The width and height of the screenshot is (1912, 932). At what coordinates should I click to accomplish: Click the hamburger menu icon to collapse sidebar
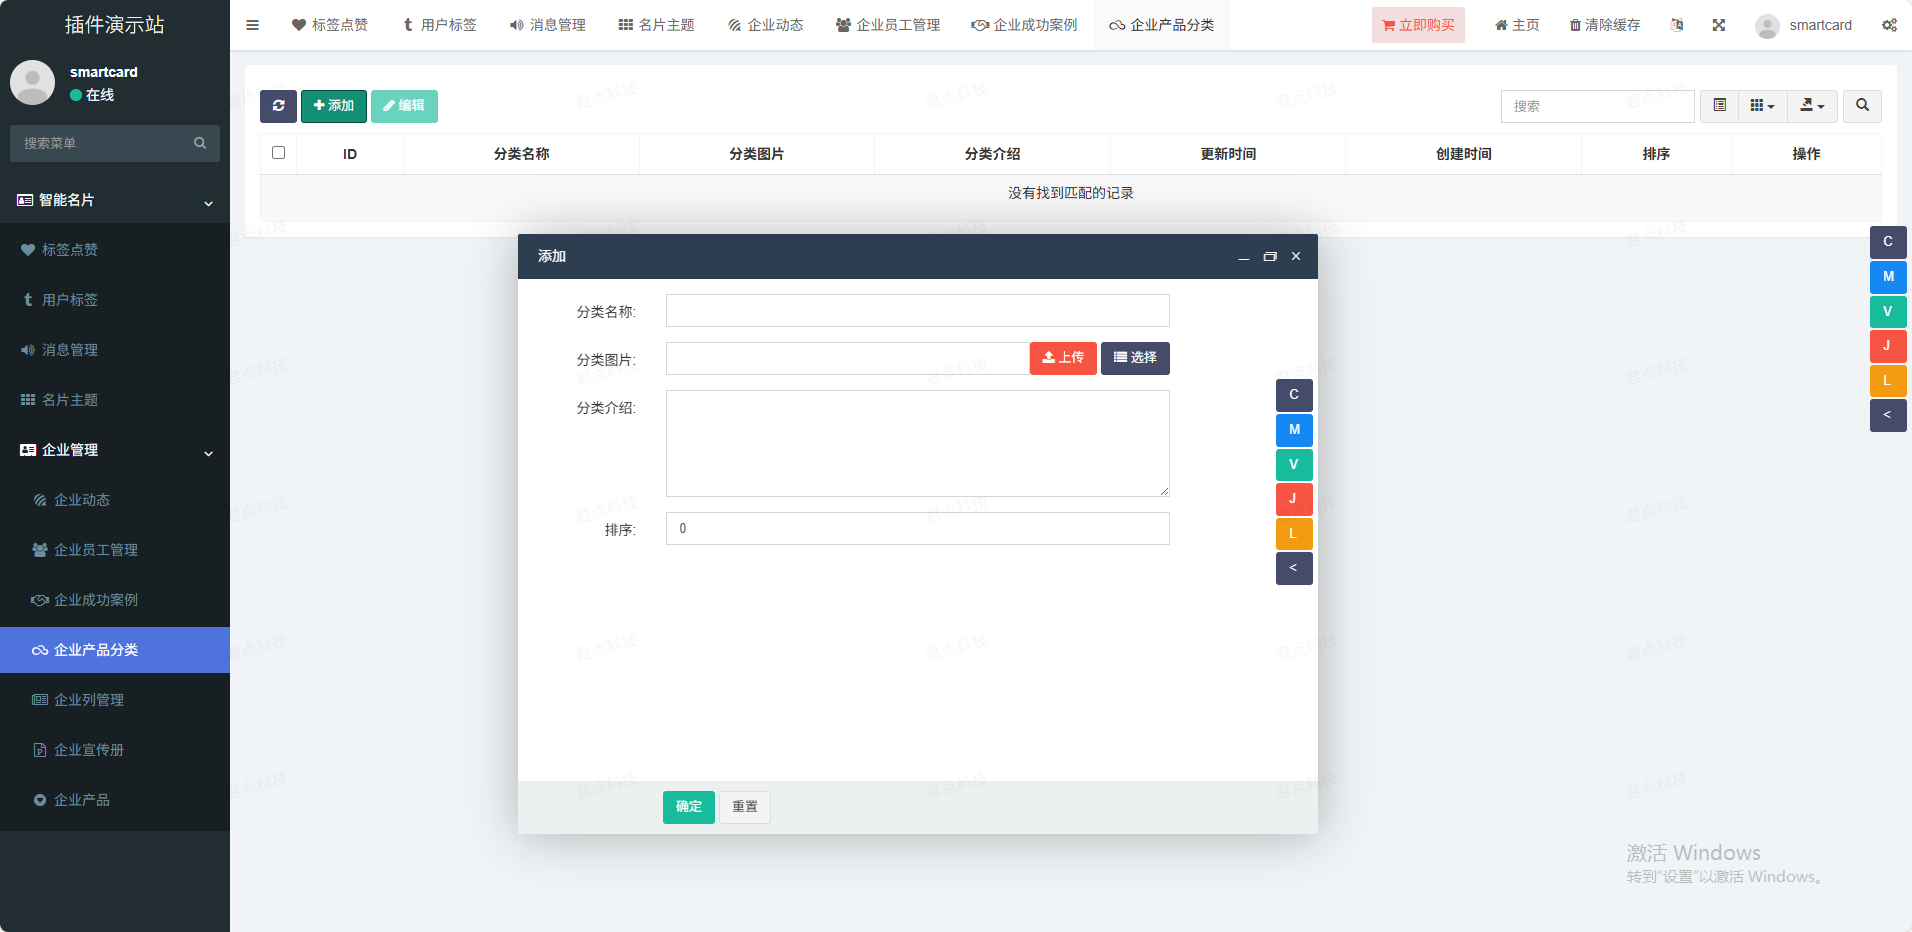click(x=252, y=25)
